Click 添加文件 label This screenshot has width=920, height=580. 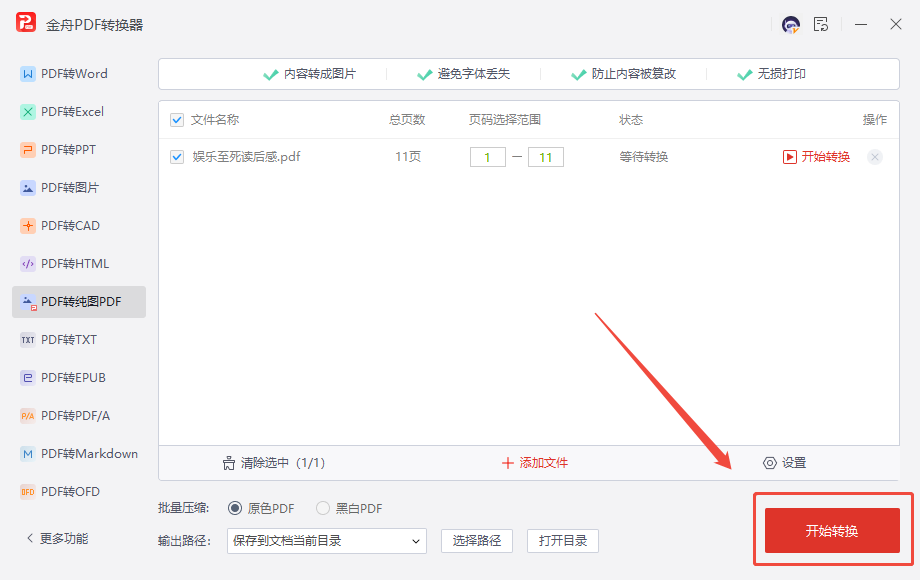(543, 463)
